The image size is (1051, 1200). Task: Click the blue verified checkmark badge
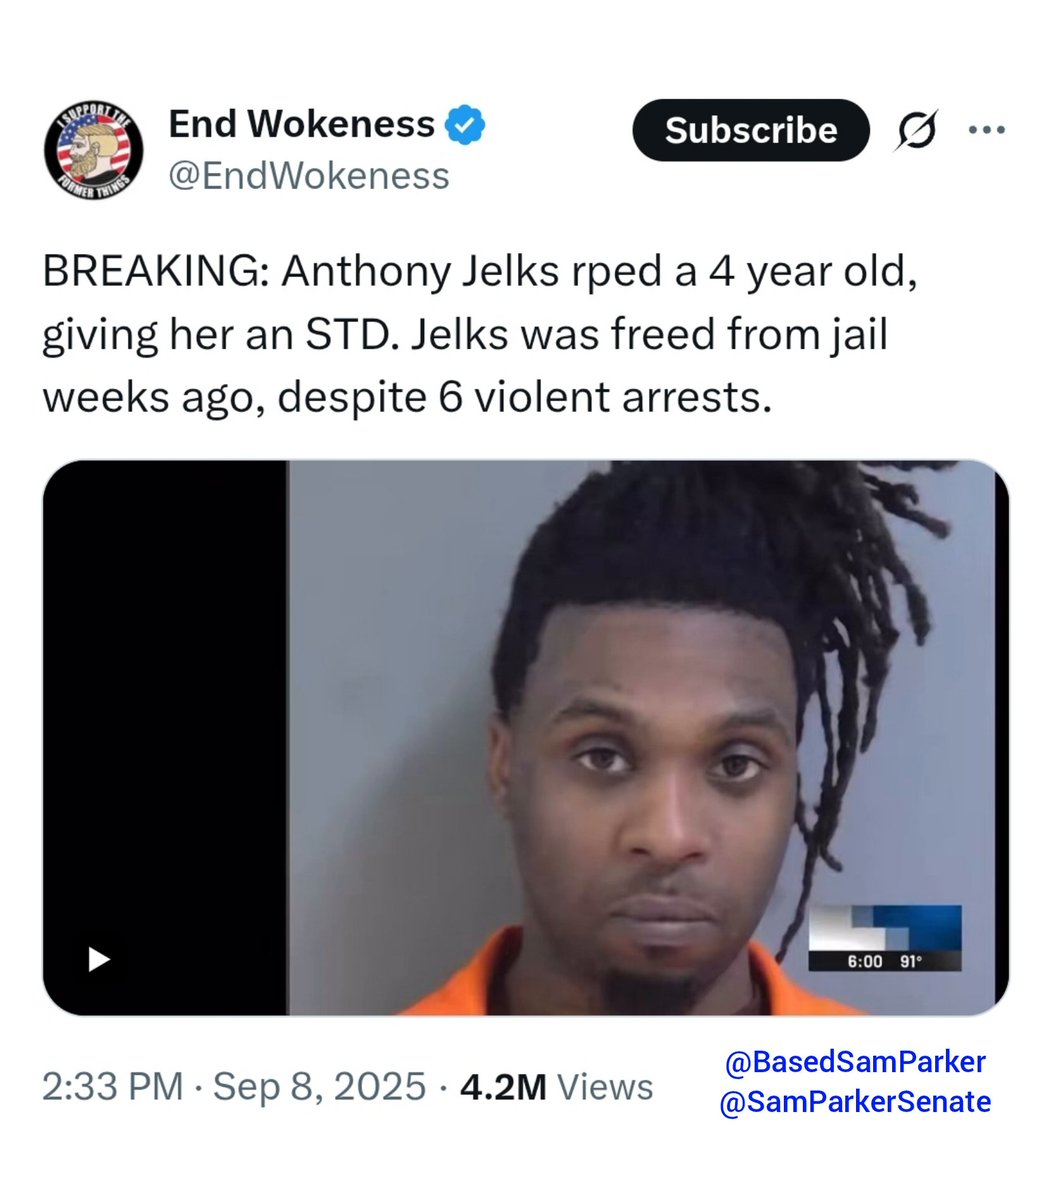pos(466,124)
